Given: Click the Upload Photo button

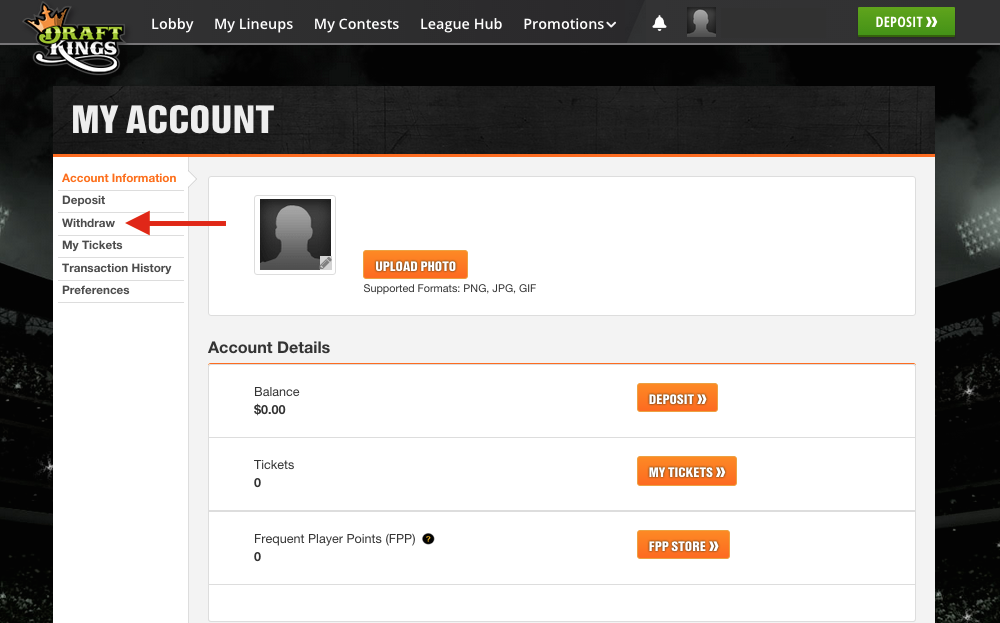Looking at the screenshot, I should pyautogui.click(x=415, y=265).
